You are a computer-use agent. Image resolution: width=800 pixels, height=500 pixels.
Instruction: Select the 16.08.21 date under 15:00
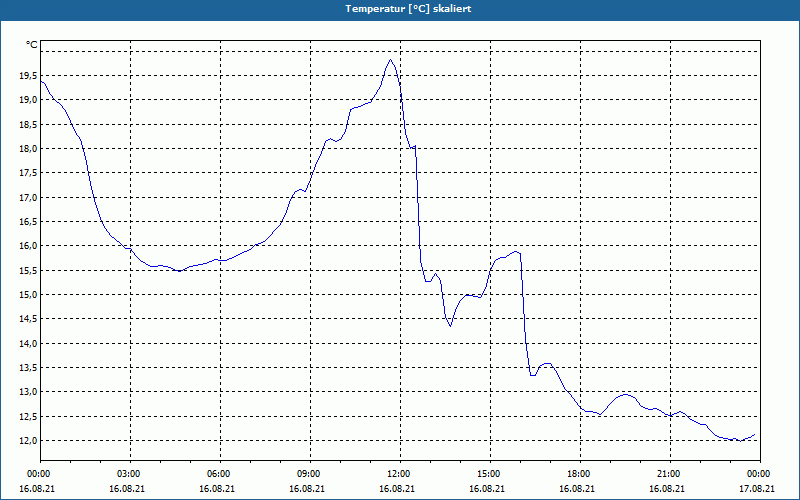(x=487, y=488)
